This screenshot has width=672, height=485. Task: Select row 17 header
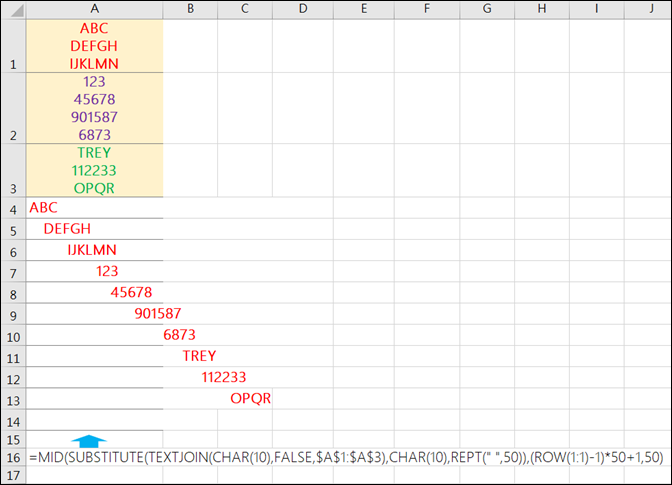13,475
